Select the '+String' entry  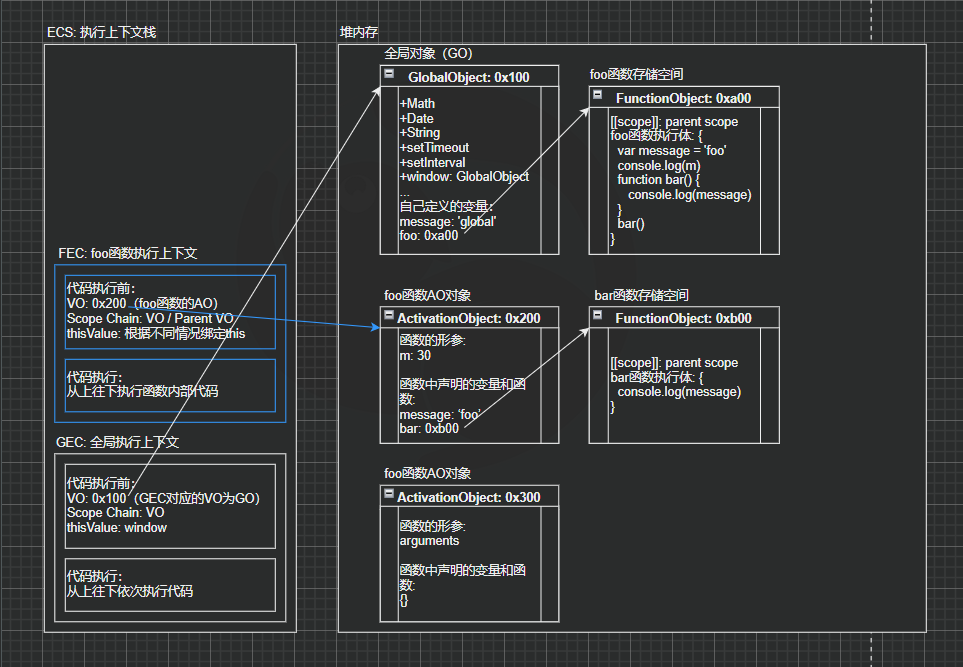419,132
